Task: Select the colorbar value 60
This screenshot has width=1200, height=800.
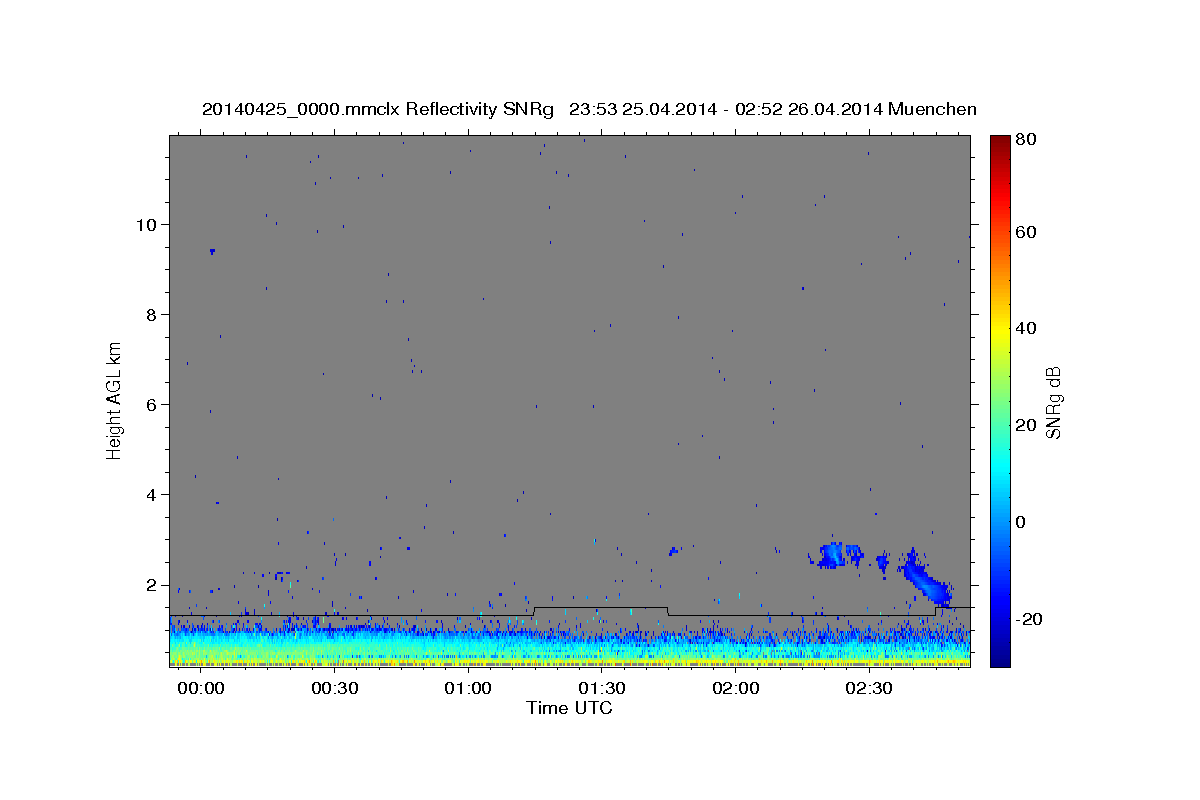Action: pos(1025,231)
